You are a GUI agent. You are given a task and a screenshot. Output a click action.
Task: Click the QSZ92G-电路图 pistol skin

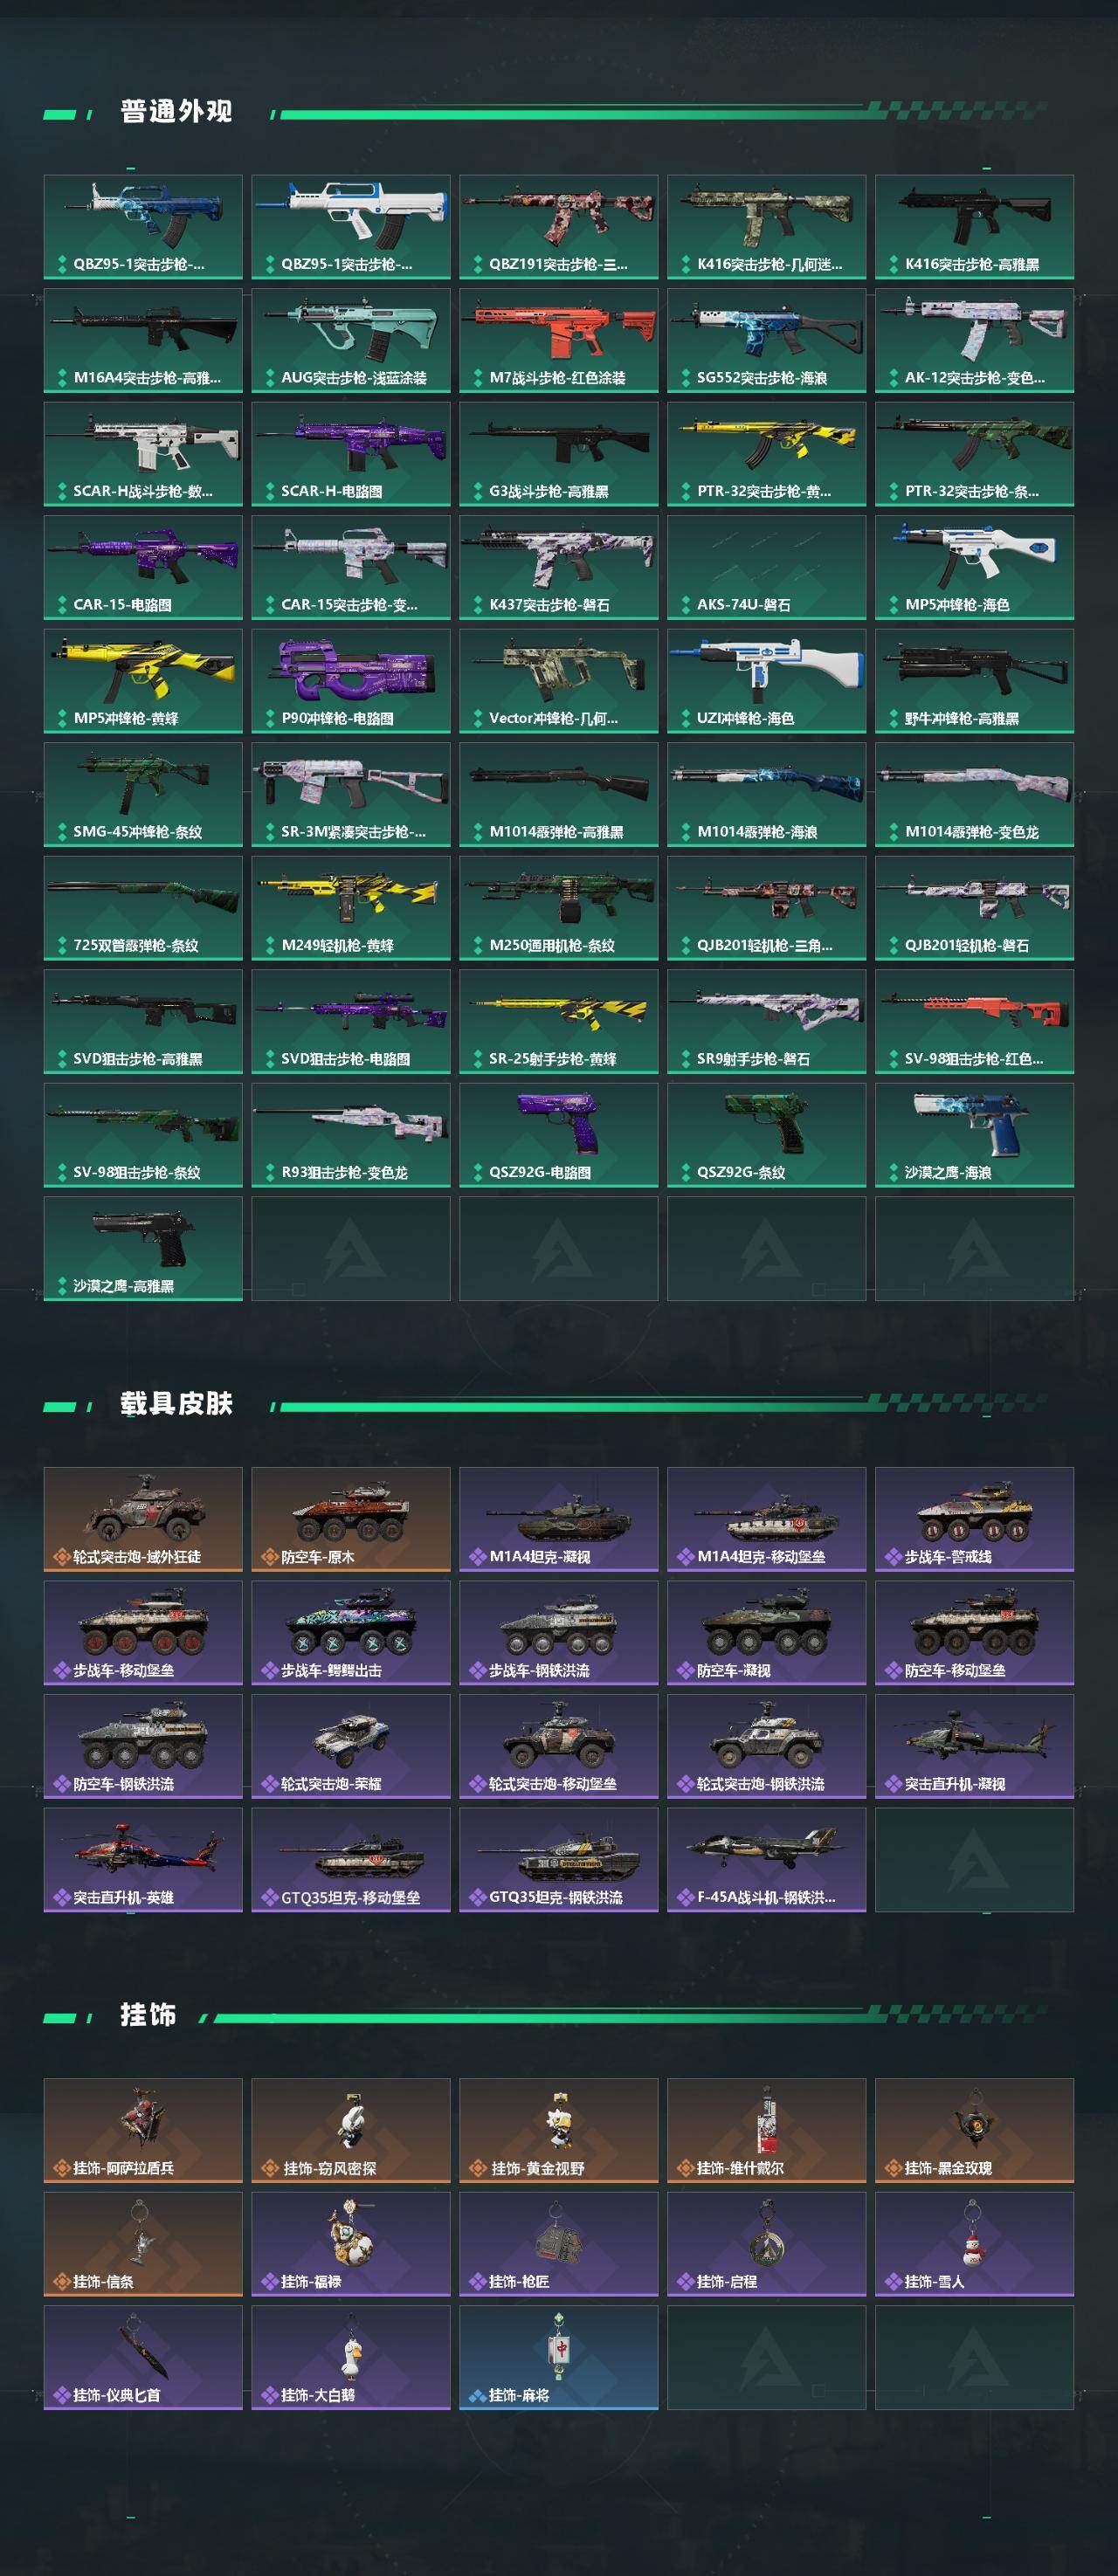coord(559,1134)
